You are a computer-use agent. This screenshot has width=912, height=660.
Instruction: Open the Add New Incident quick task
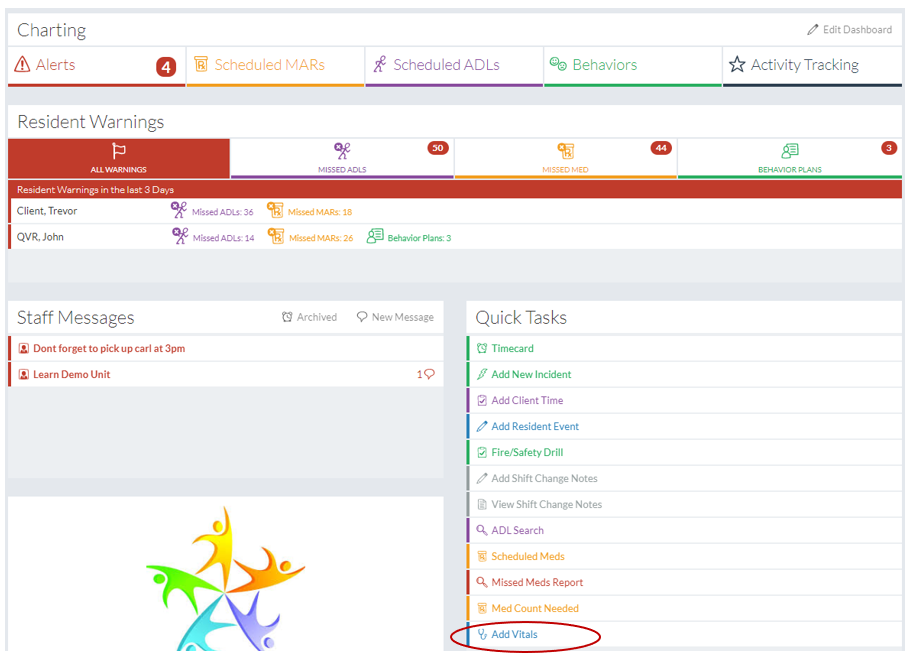531,375
